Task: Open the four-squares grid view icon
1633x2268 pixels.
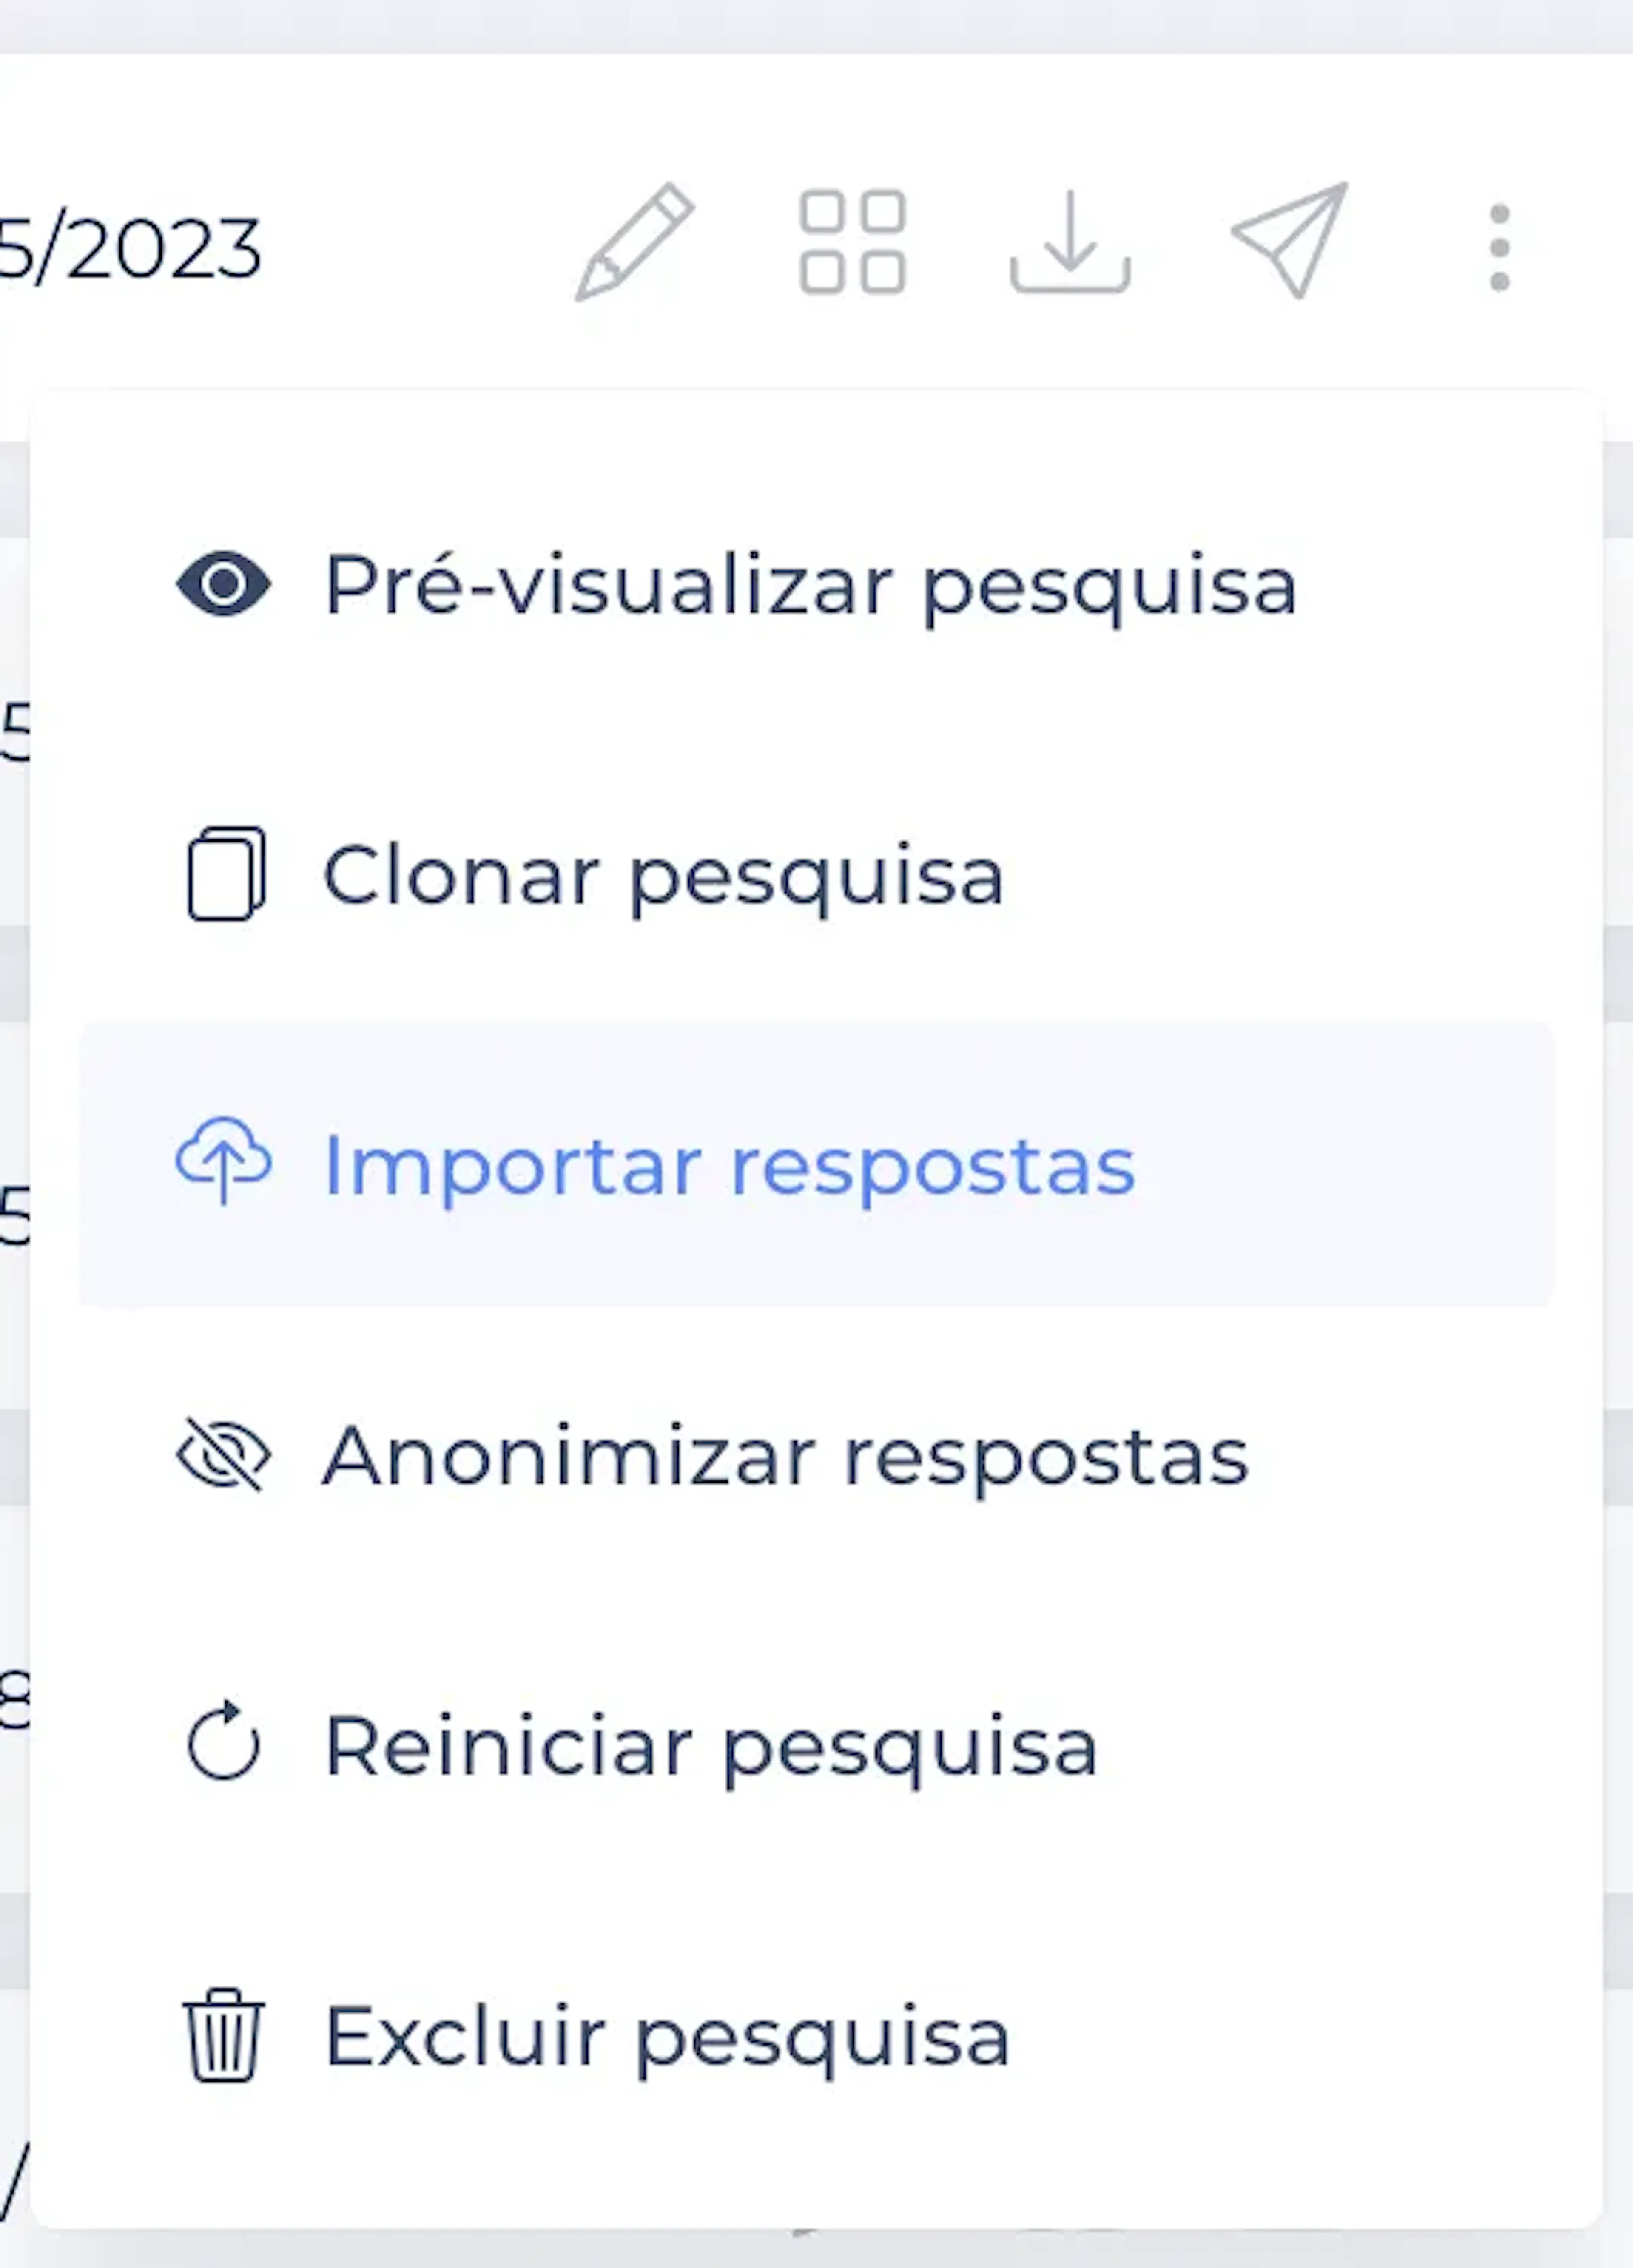Action: click(852, 242)
